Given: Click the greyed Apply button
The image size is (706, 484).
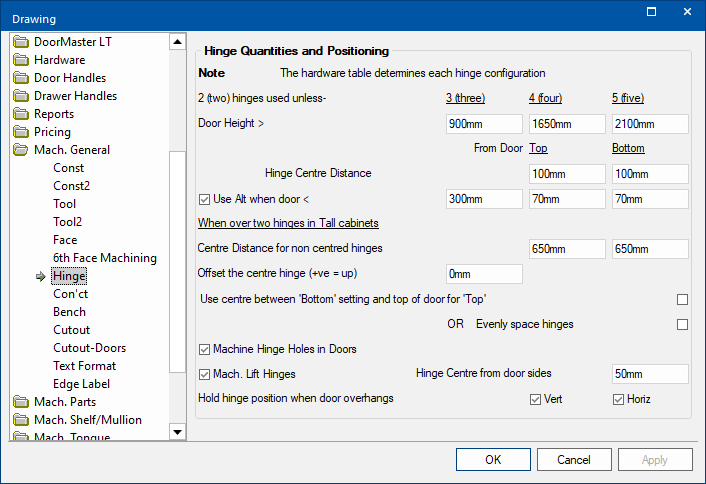Looking at the screenshot, I should [655, 460].
